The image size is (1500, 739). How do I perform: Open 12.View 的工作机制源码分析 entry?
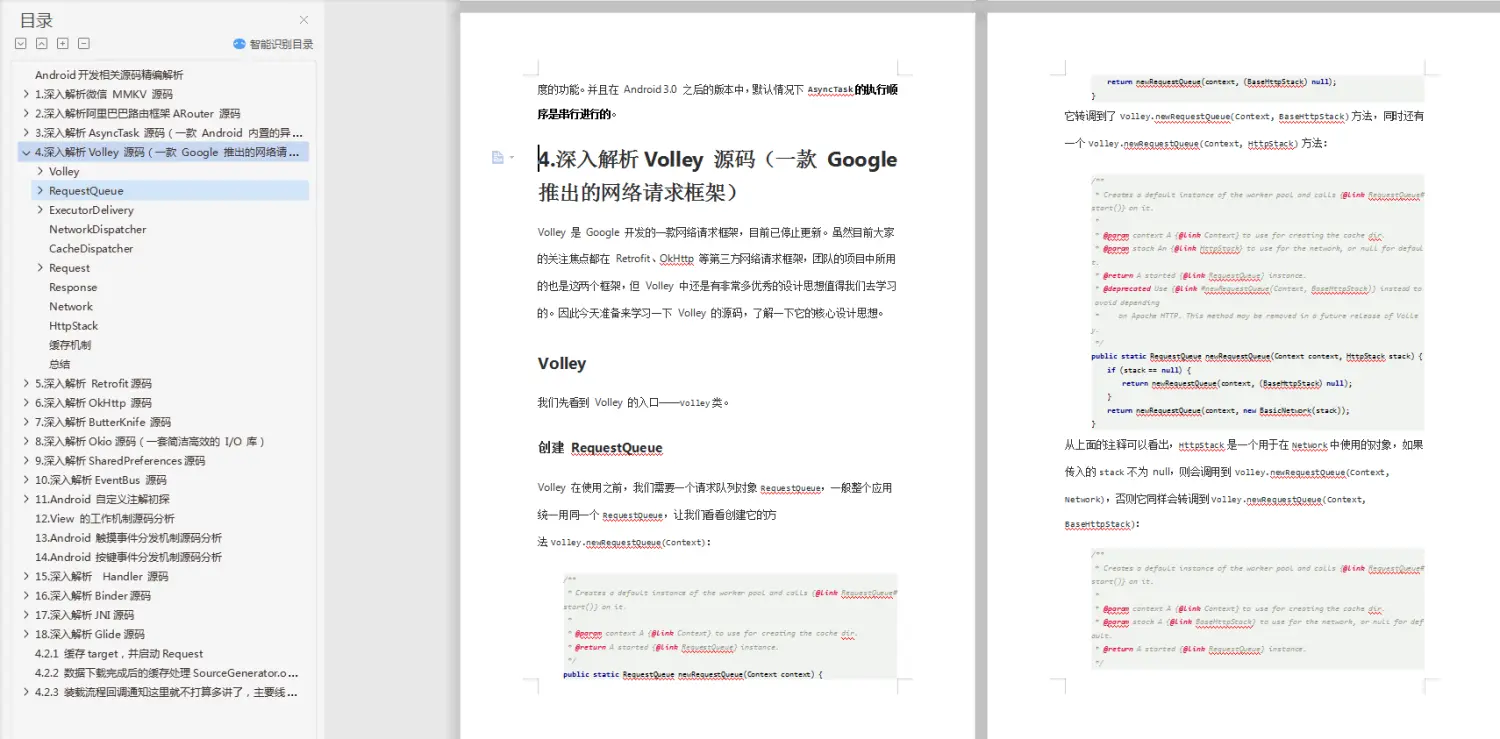tap(105, 518)
